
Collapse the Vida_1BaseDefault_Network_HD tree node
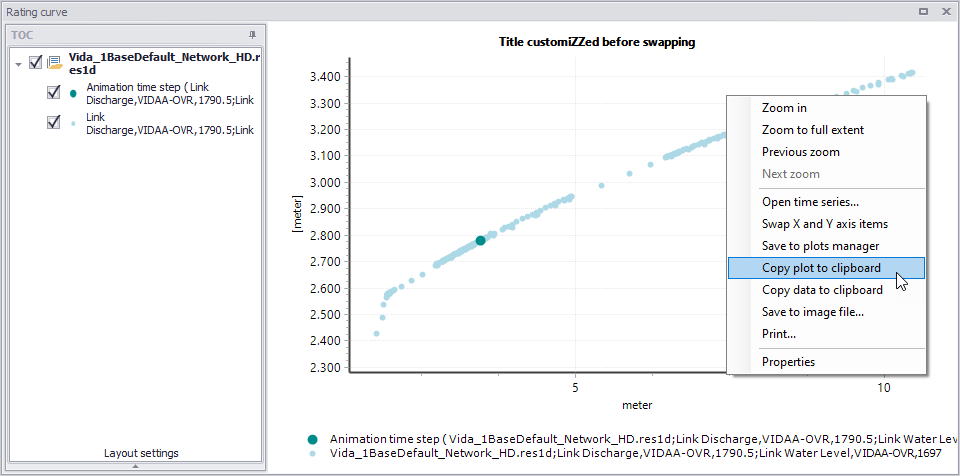(x=18, y=64)
